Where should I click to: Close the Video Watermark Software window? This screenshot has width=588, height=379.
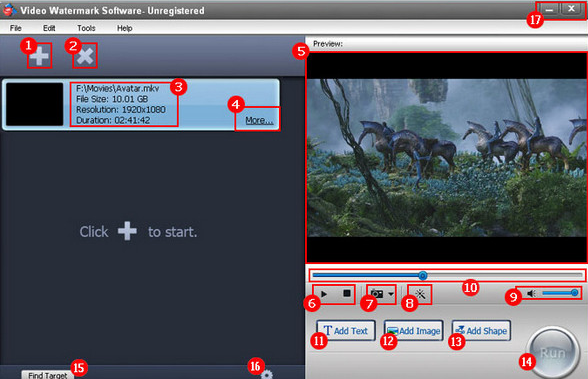(571, 9)
